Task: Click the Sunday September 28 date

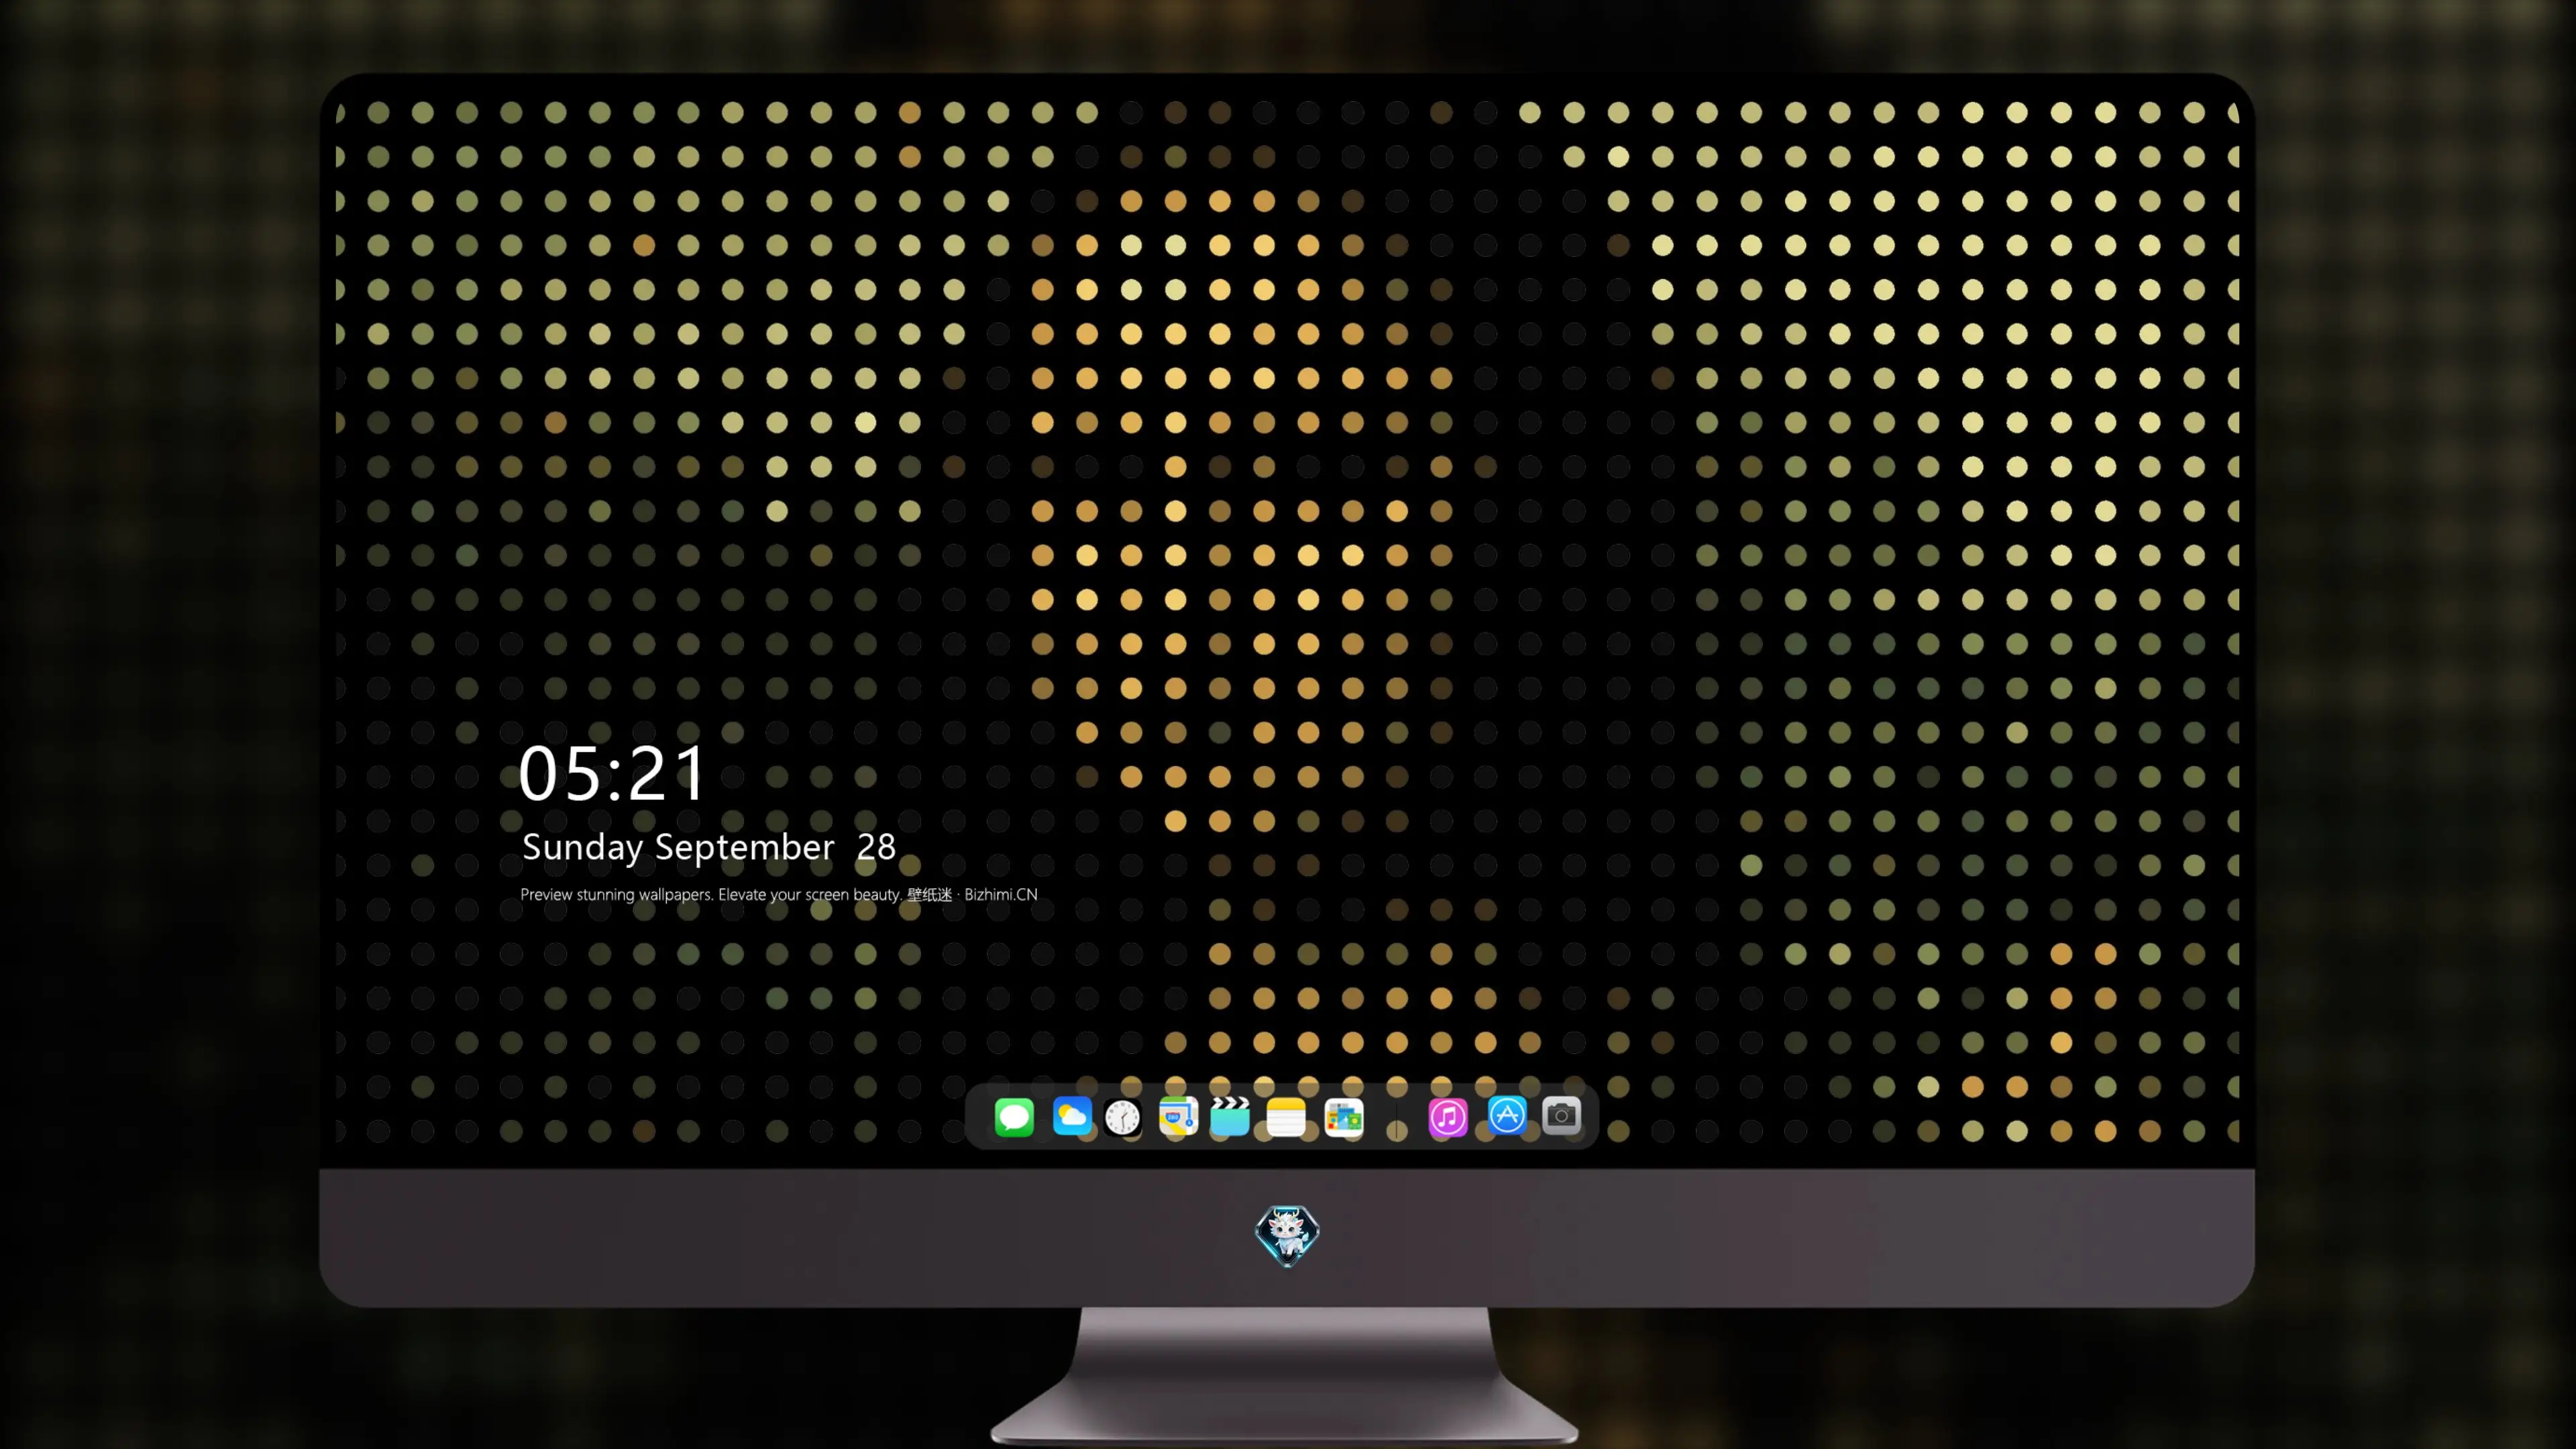Action: tap(709, 848)
